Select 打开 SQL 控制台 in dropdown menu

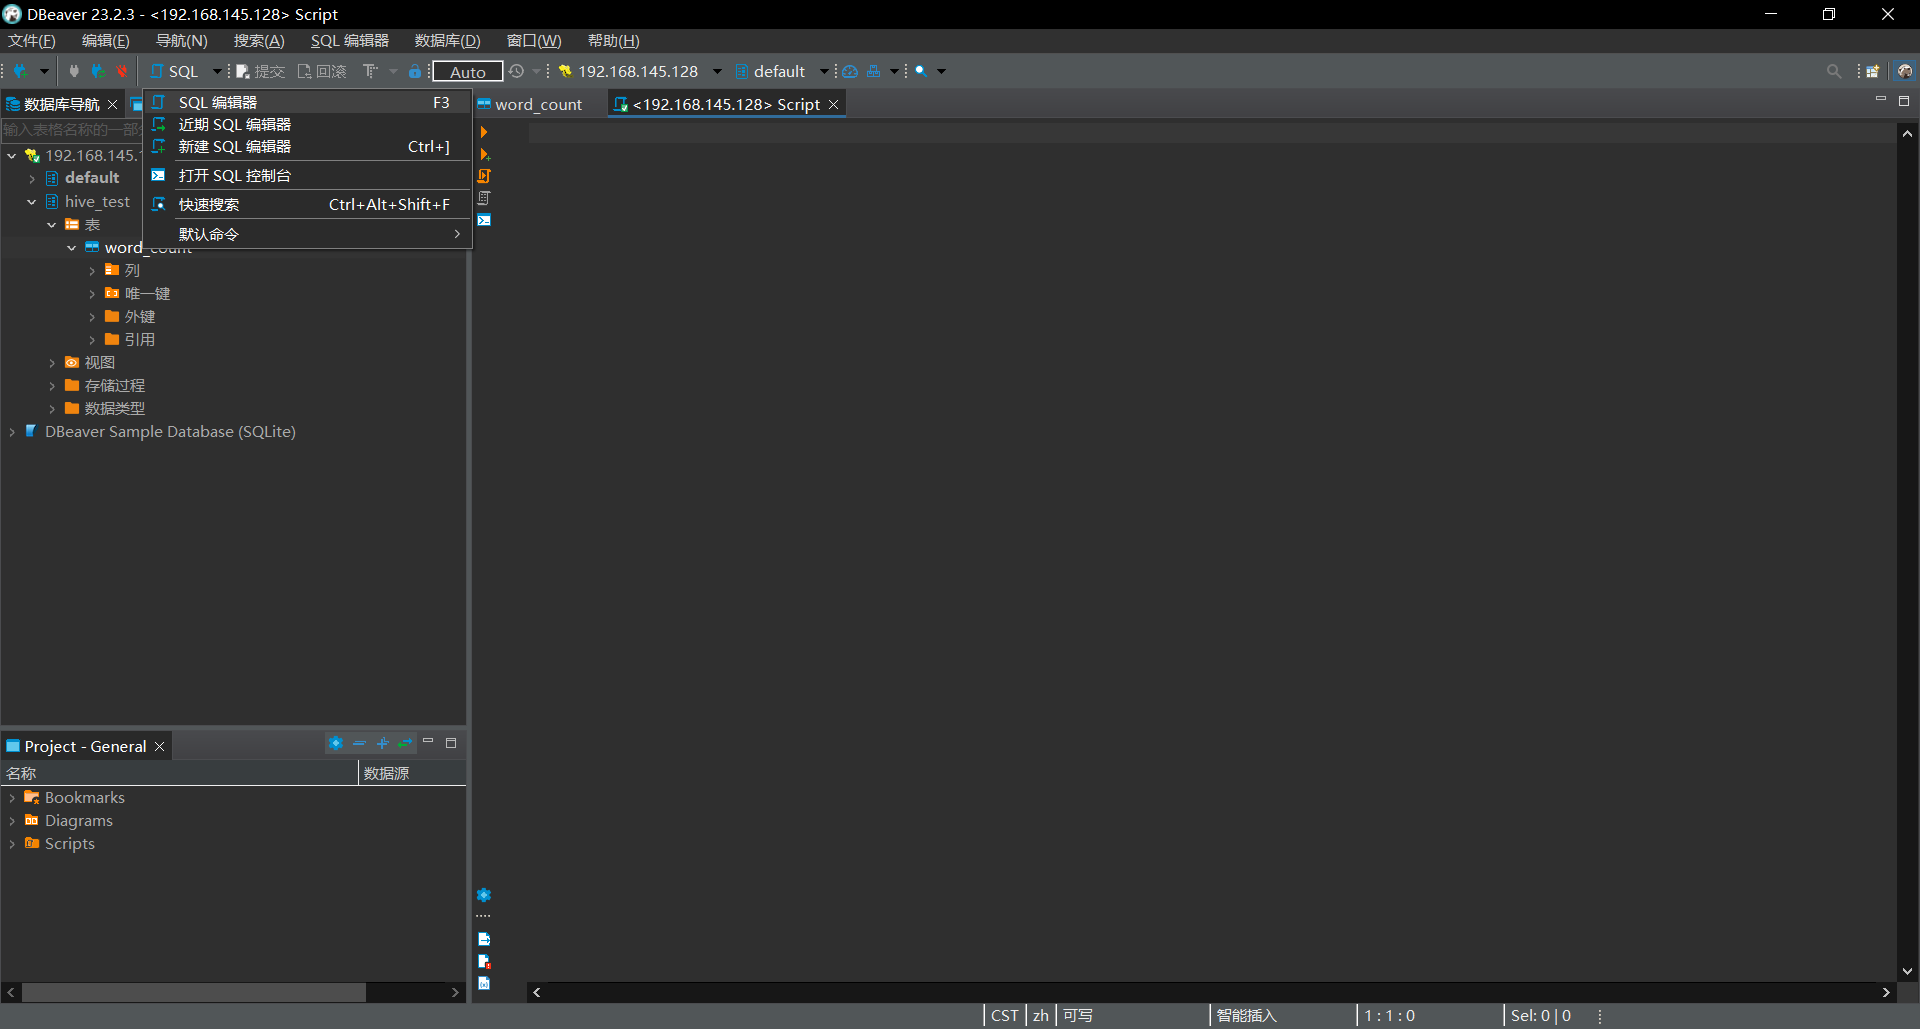307,175
